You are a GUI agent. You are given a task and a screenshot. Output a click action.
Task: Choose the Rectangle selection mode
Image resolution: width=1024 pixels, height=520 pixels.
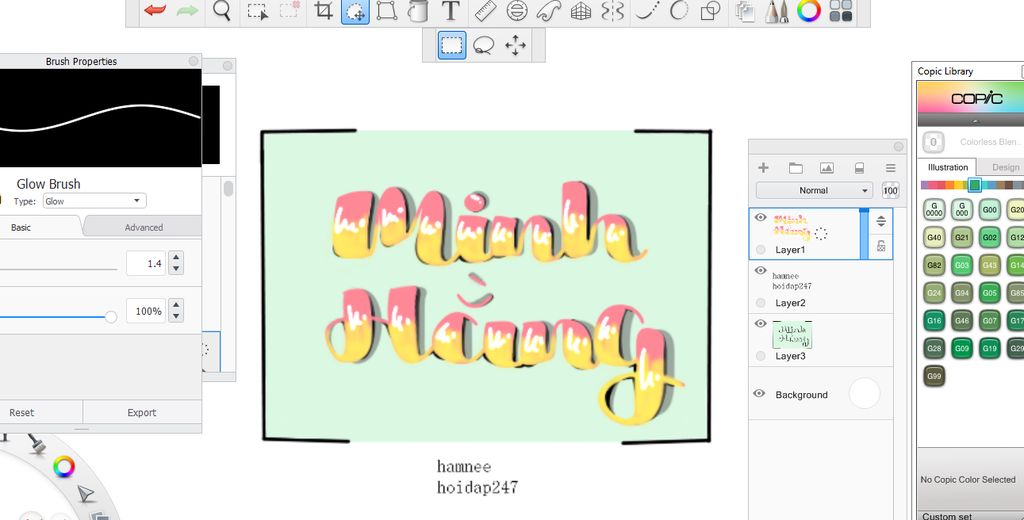tap(452, 45)
